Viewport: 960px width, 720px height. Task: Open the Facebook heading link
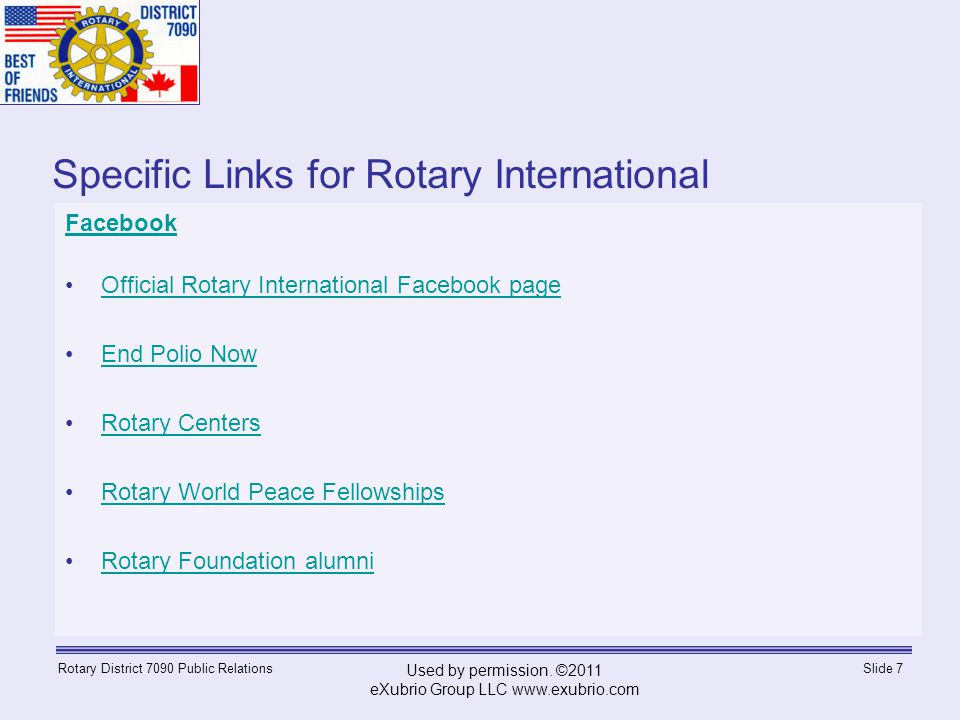point(121,223)
